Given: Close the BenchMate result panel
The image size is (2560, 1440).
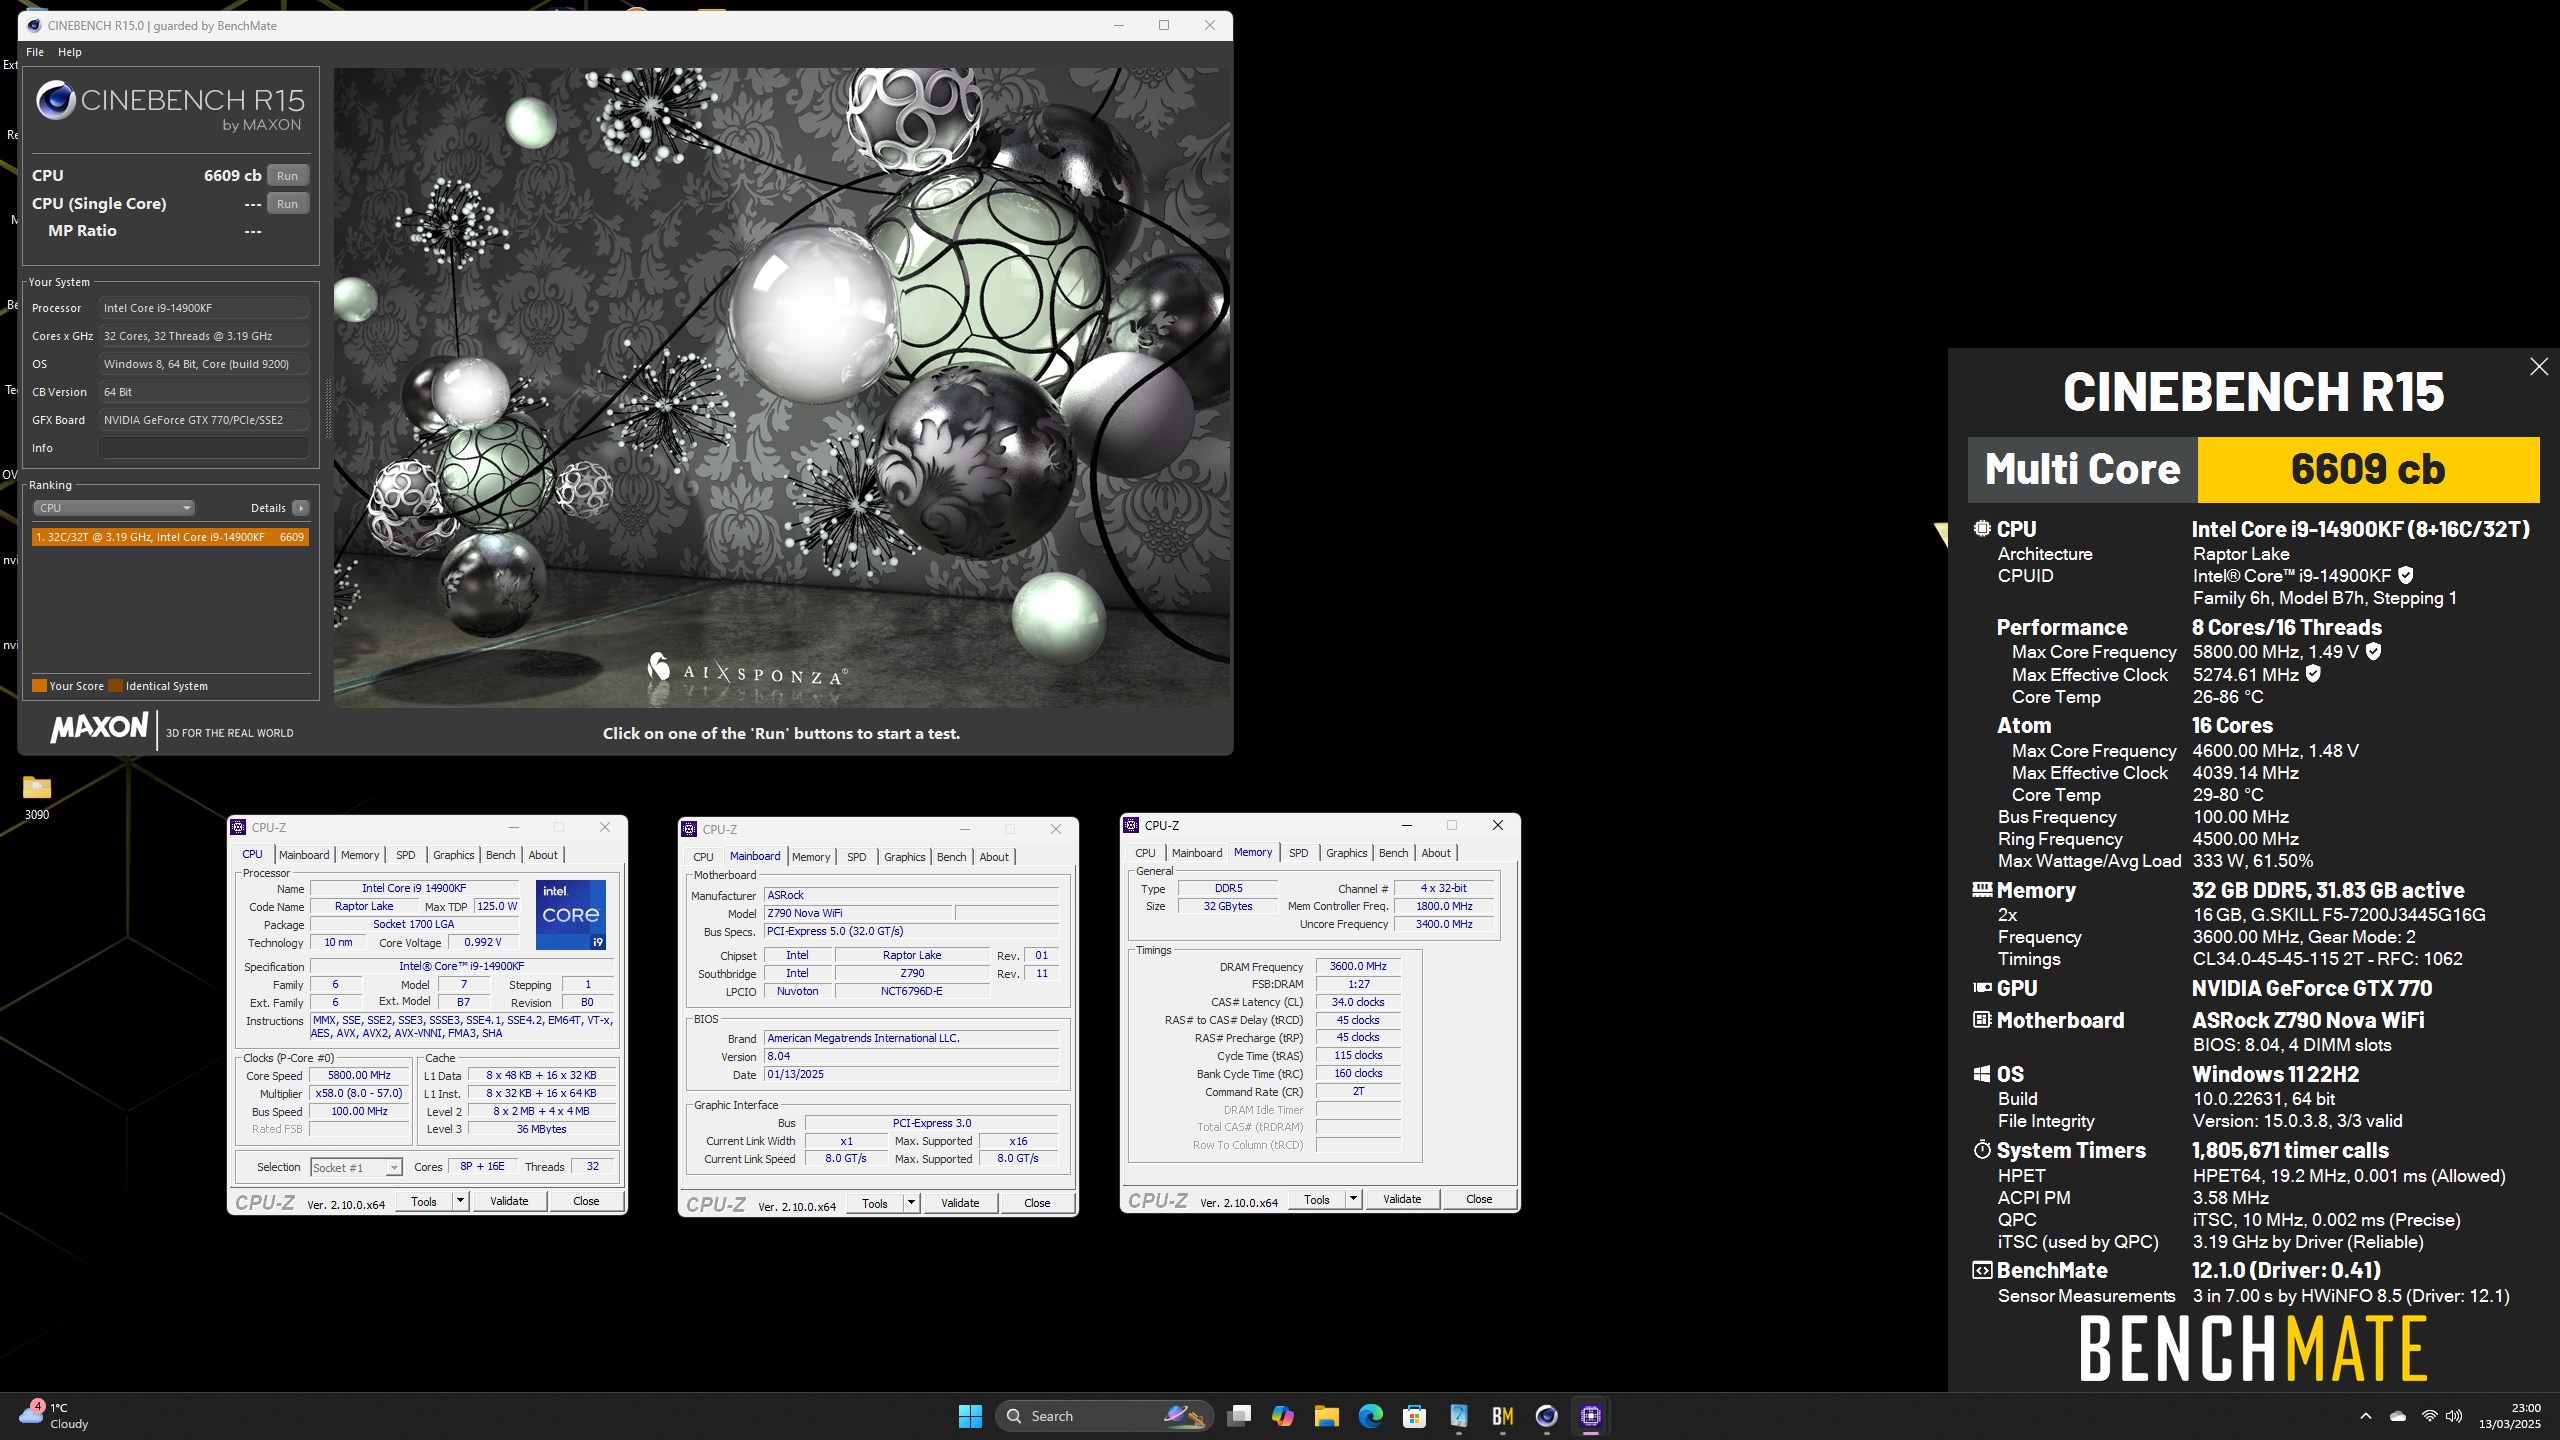Looking at the screenshot, I should [x=2539, y=367].
